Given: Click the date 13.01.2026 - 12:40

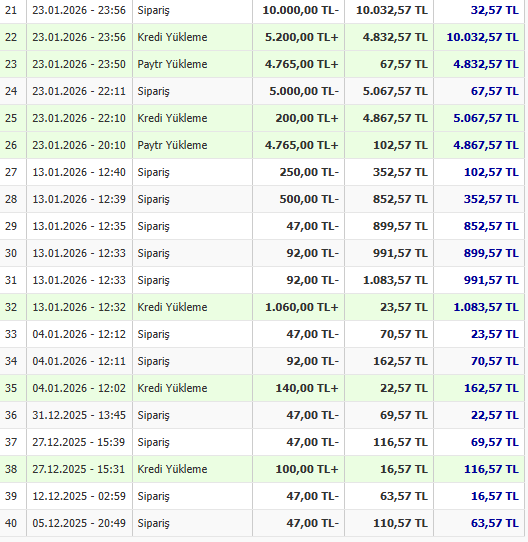Looking at the screenshot, I should click(79, 172).
